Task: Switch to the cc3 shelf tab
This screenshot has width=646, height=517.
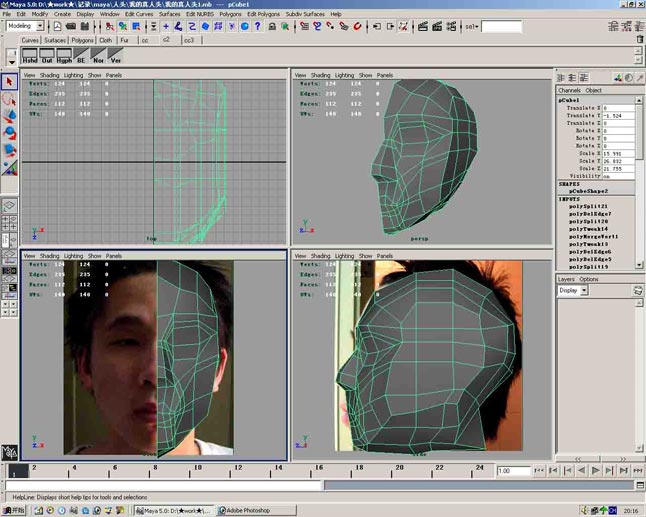Action: click(x=189, y=40)
